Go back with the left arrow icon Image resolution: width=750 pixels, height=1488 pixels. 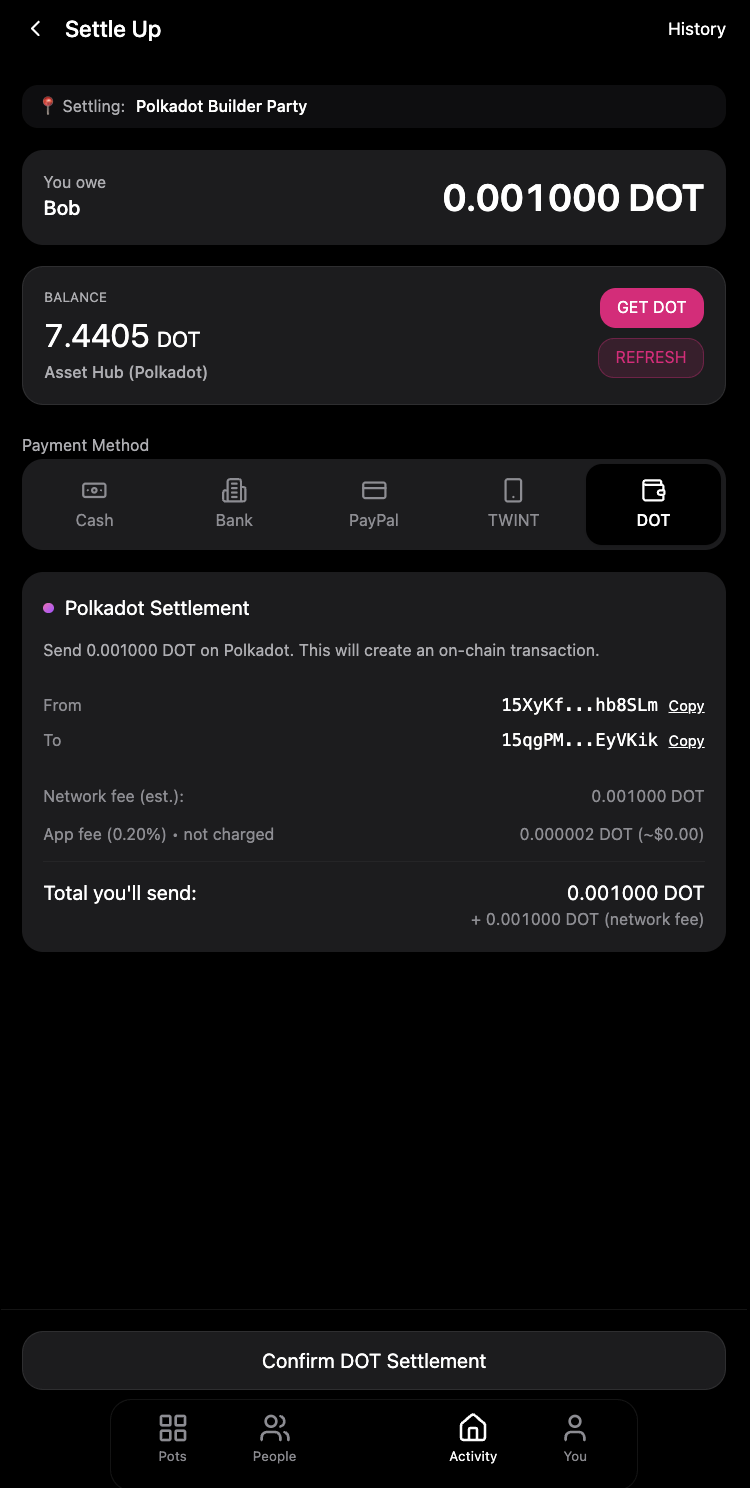click(36, 29)
